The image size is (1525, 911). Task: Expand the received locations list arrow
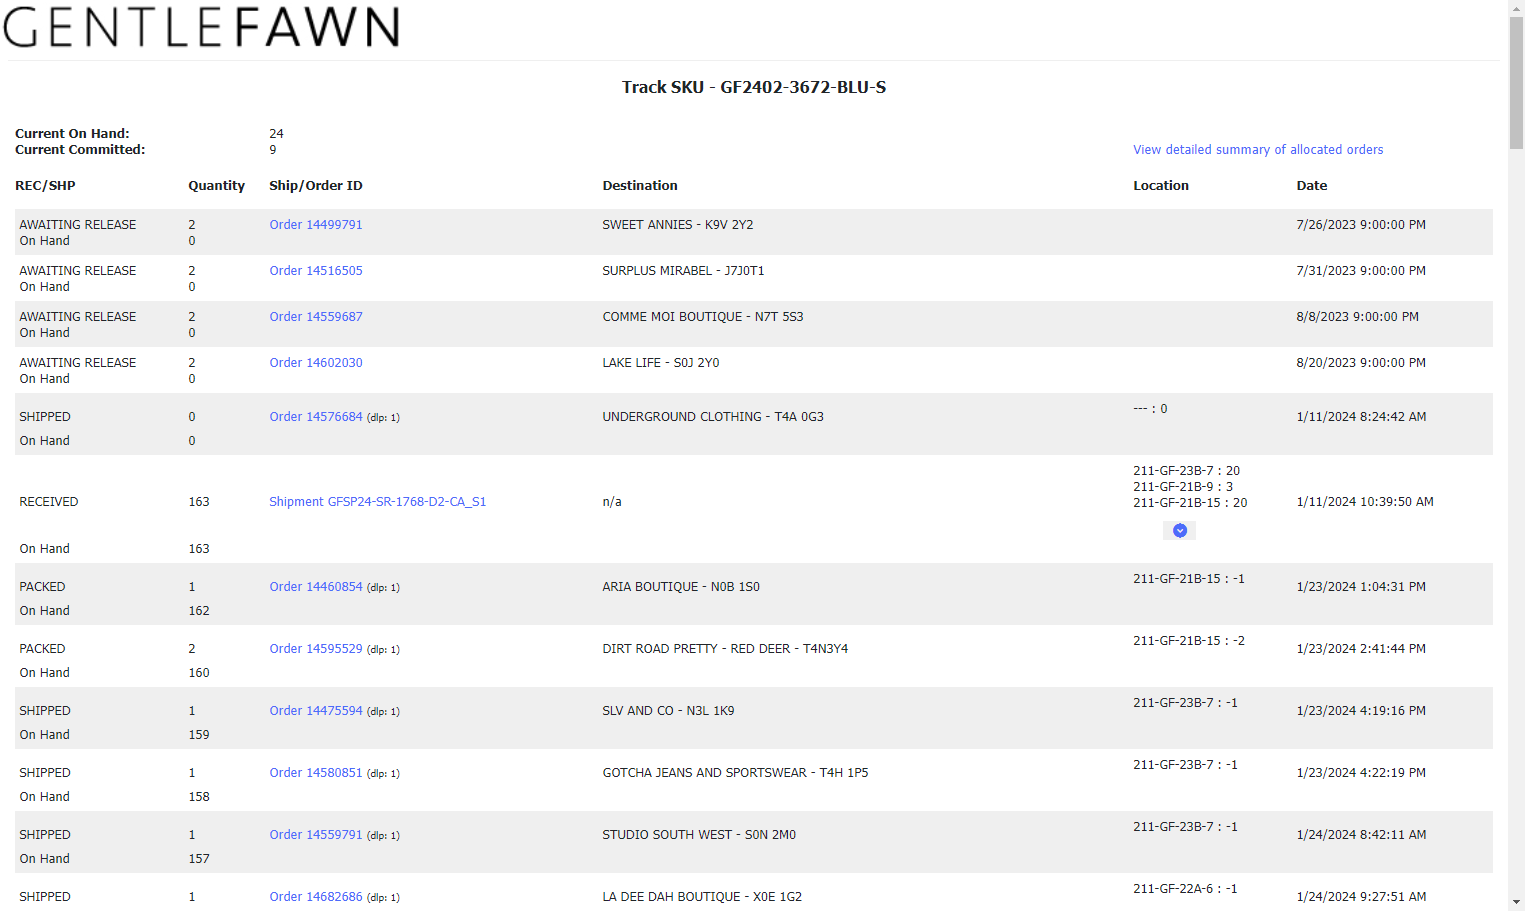point(1179,531)
